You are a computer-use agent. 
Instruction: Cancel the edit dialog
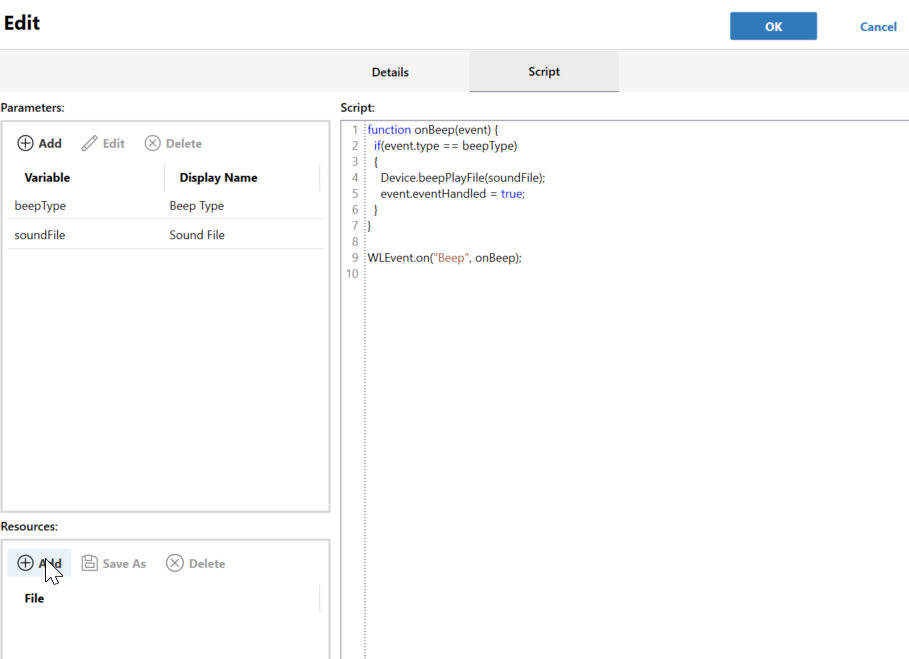(x=878, y=26)
